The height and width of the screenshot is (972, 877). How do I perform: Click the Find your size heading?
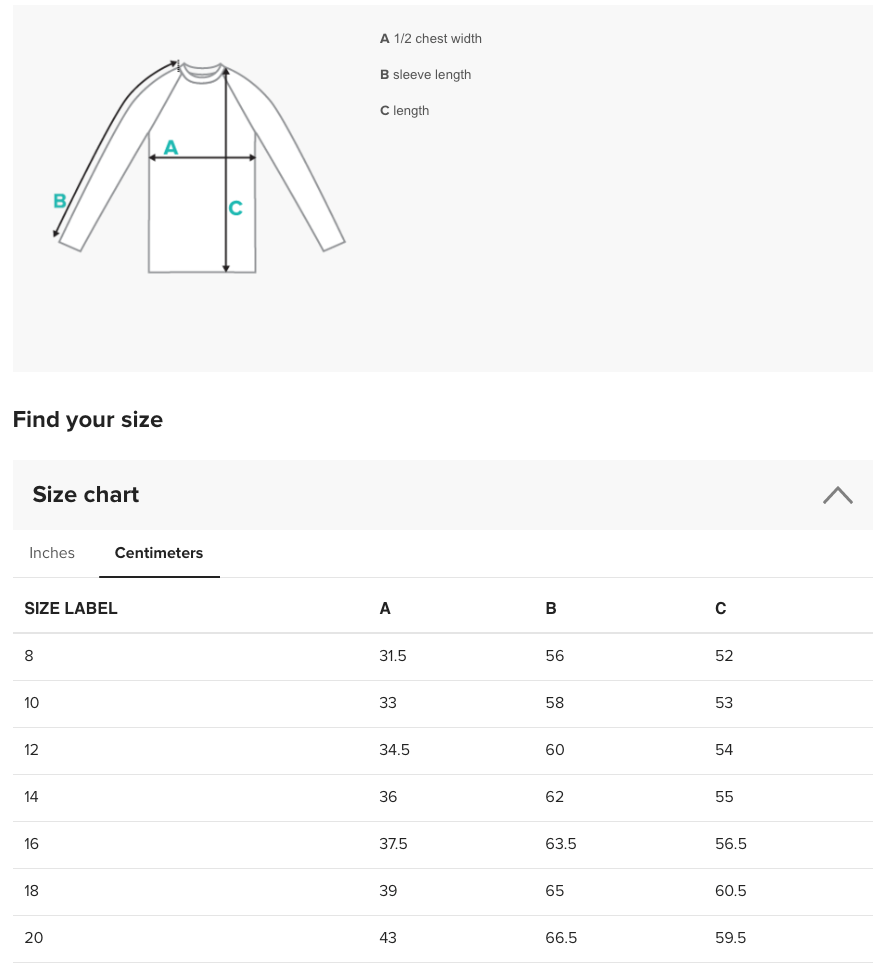coord(88,419)
